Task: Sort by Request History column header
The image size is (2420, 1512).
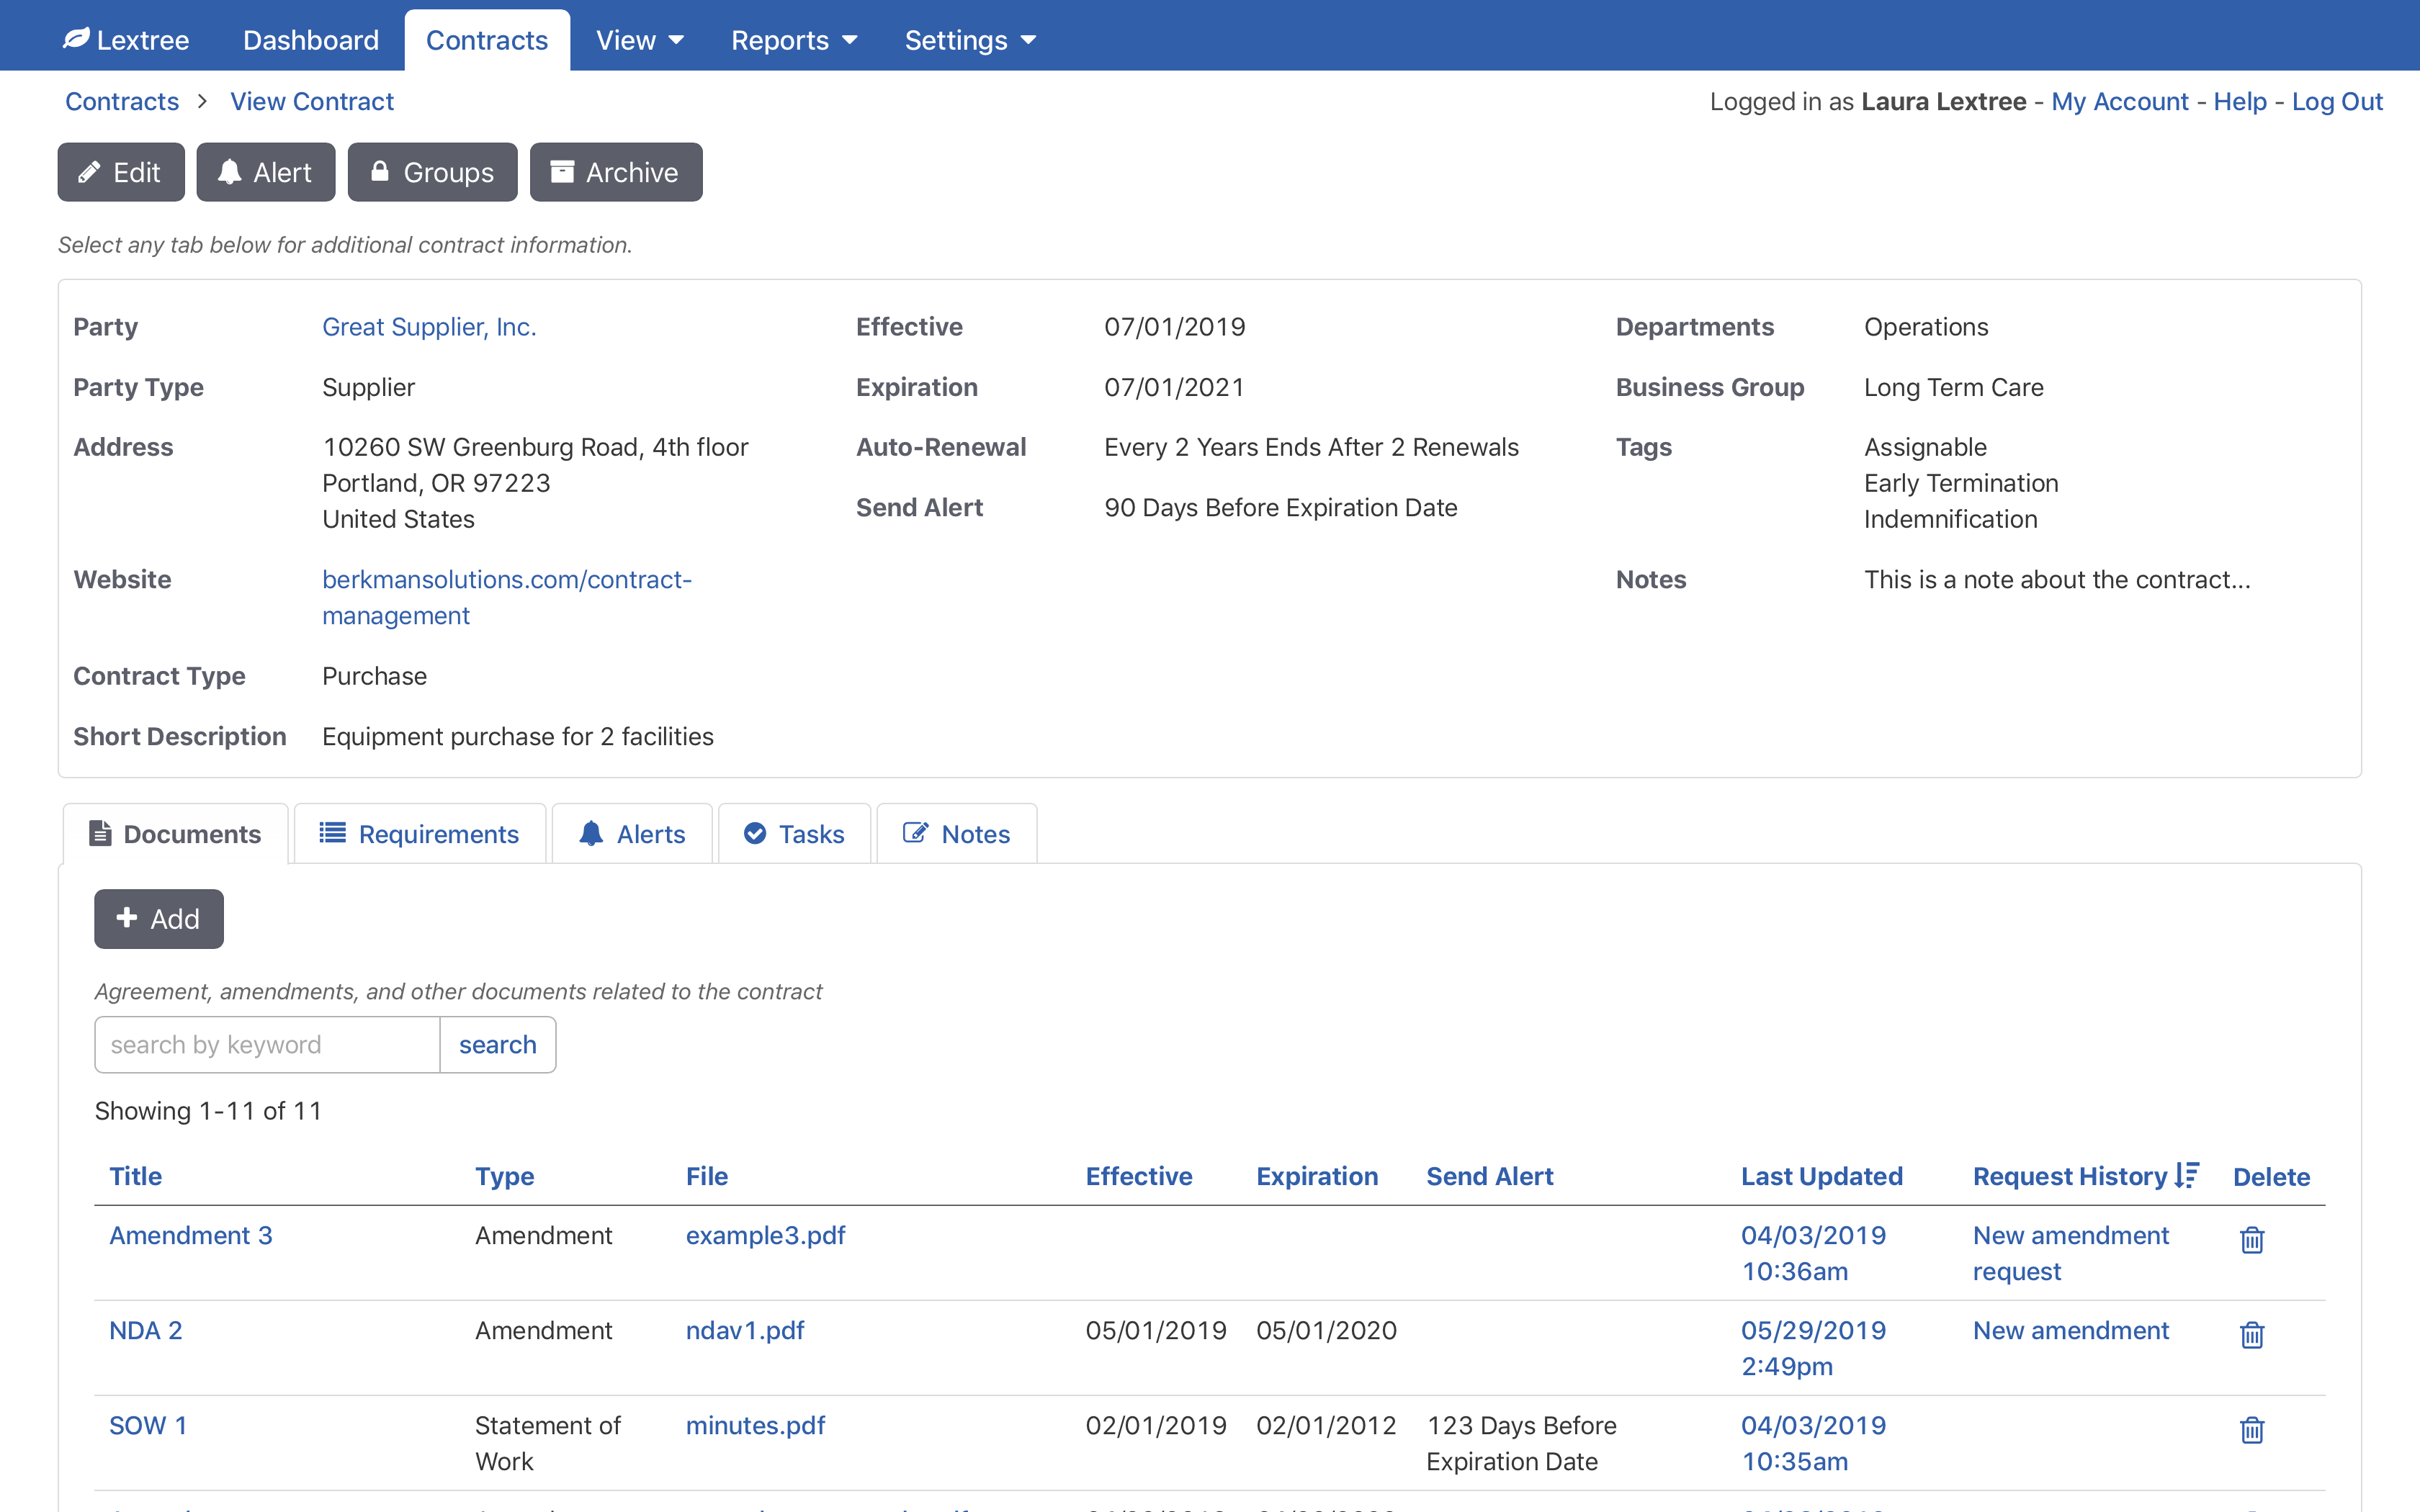Action: (2069, 1175)
